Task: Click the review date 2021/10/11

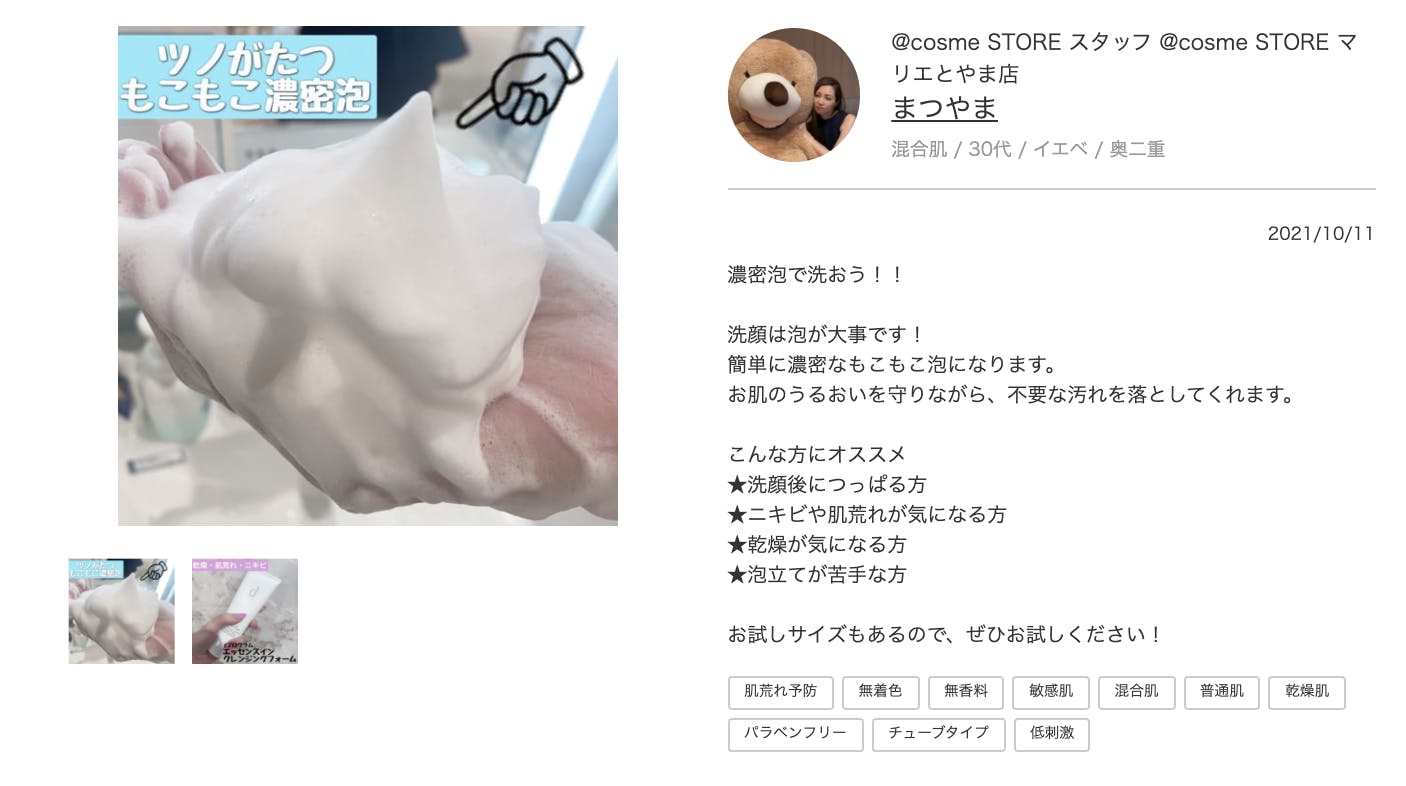Action: tap(1320, 234)
